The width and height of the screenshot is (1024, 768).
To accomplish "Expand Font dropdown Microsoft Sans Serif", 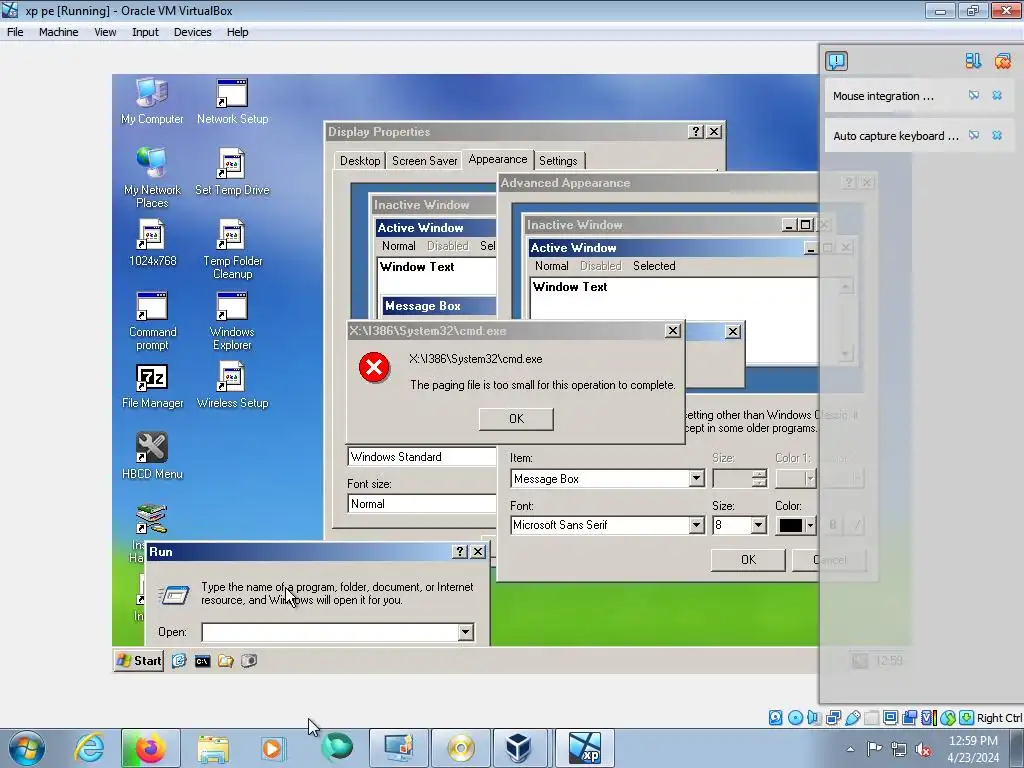I will coord(696,525).
